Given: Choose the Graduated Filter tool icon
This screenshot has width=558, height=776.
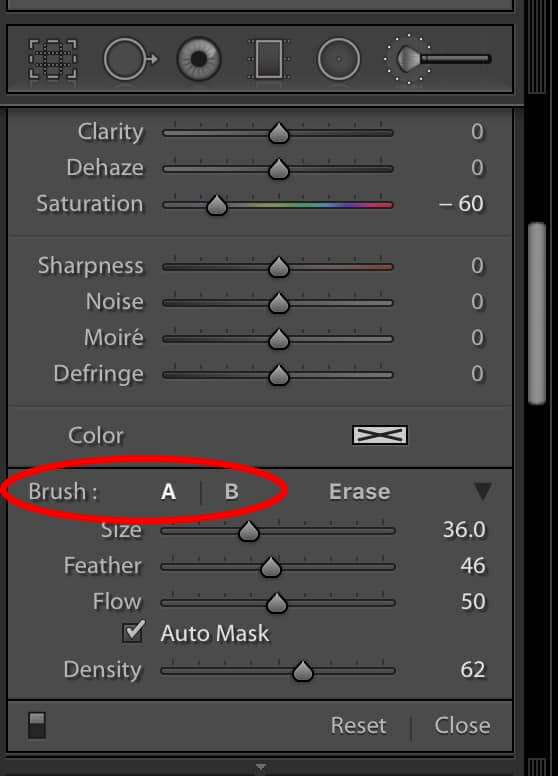Looking at the screenshot, I should click(270, 60).
